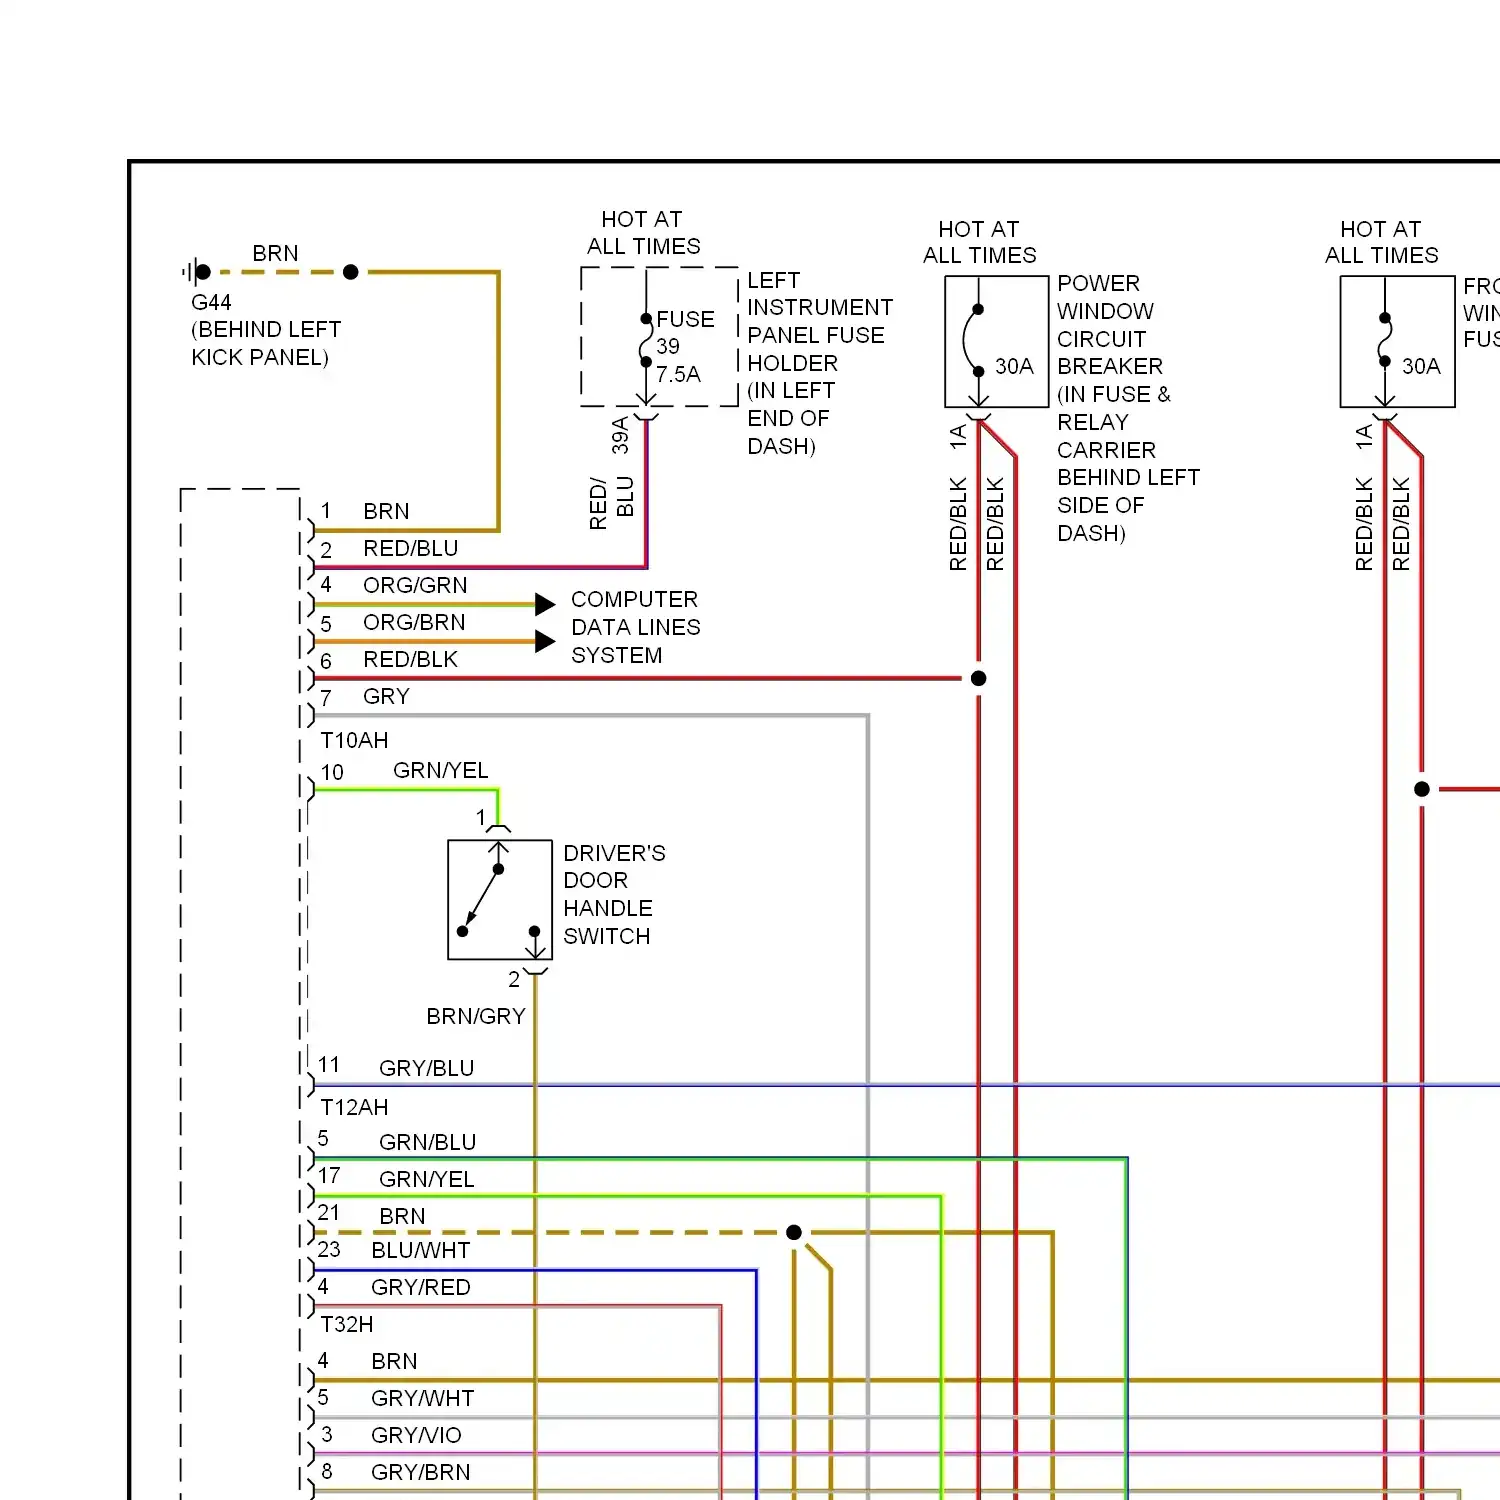Click 'GRY/BLU' label at pin 11

[427, 1068]
